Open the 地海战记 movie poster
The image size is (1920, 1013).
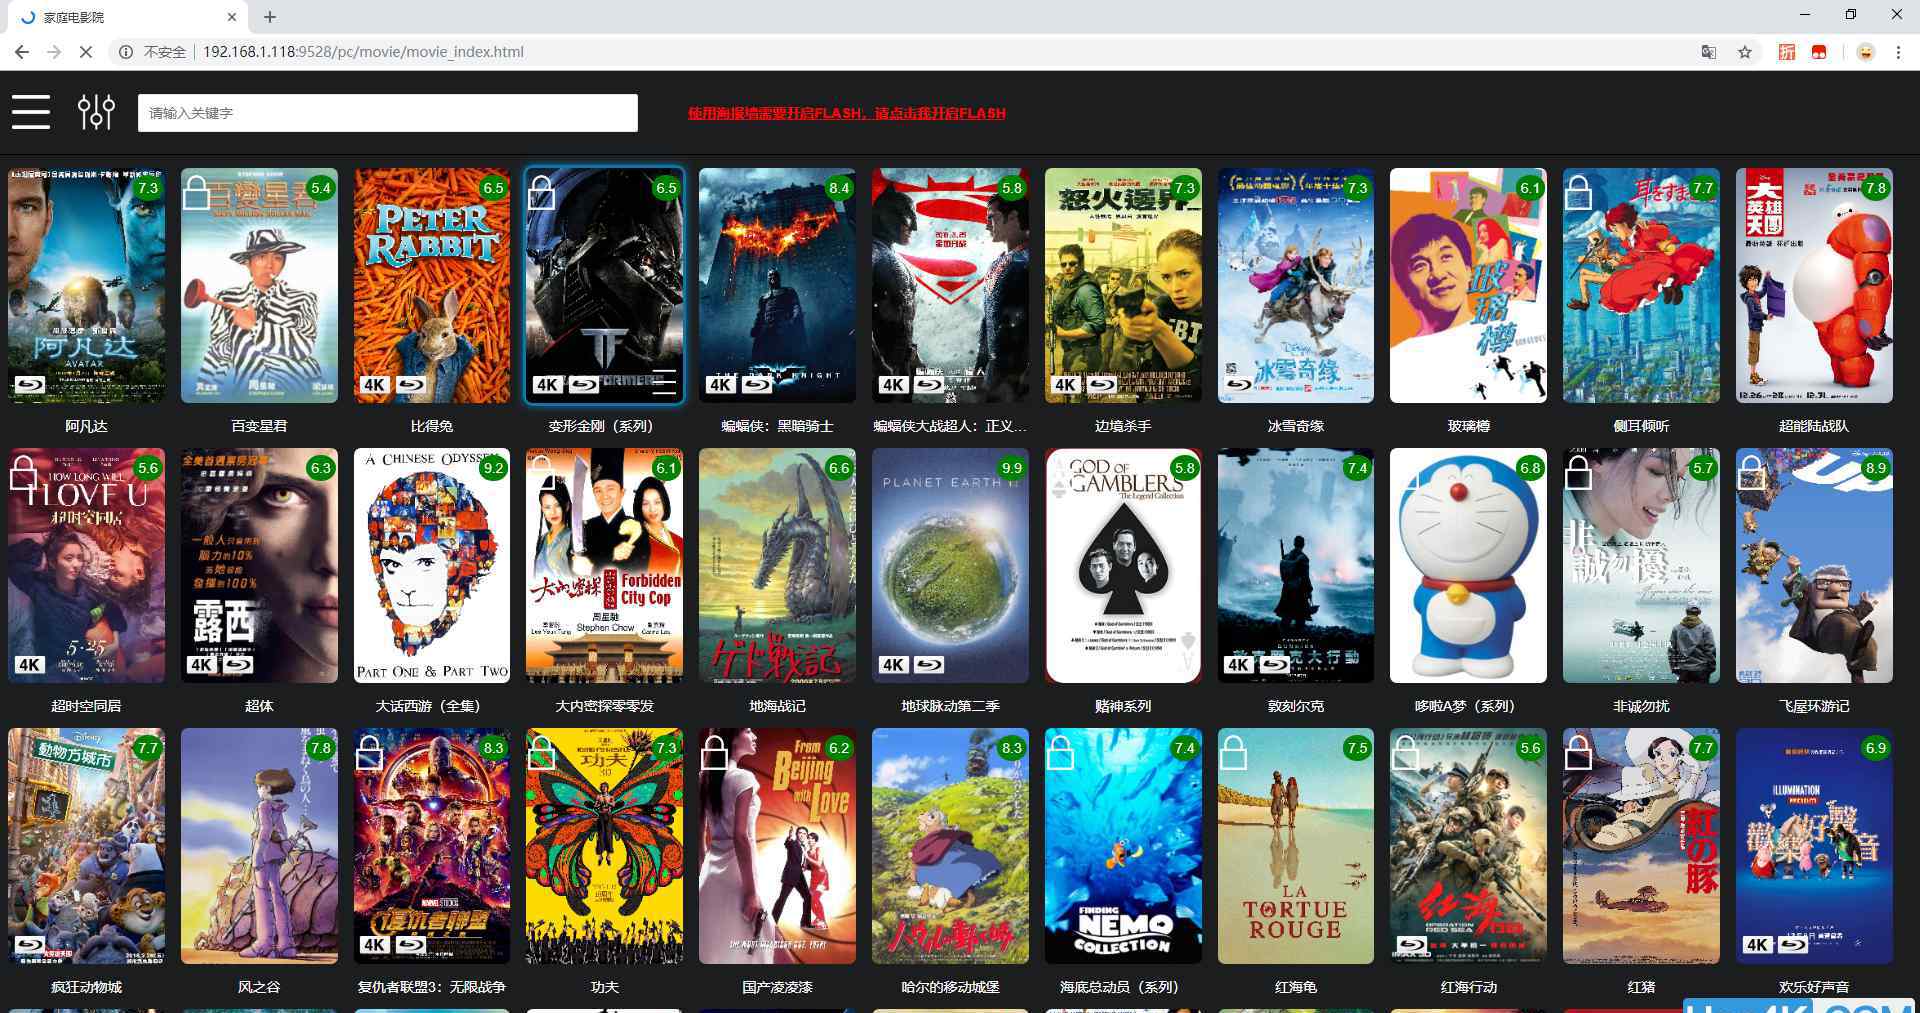coord(777,566)
